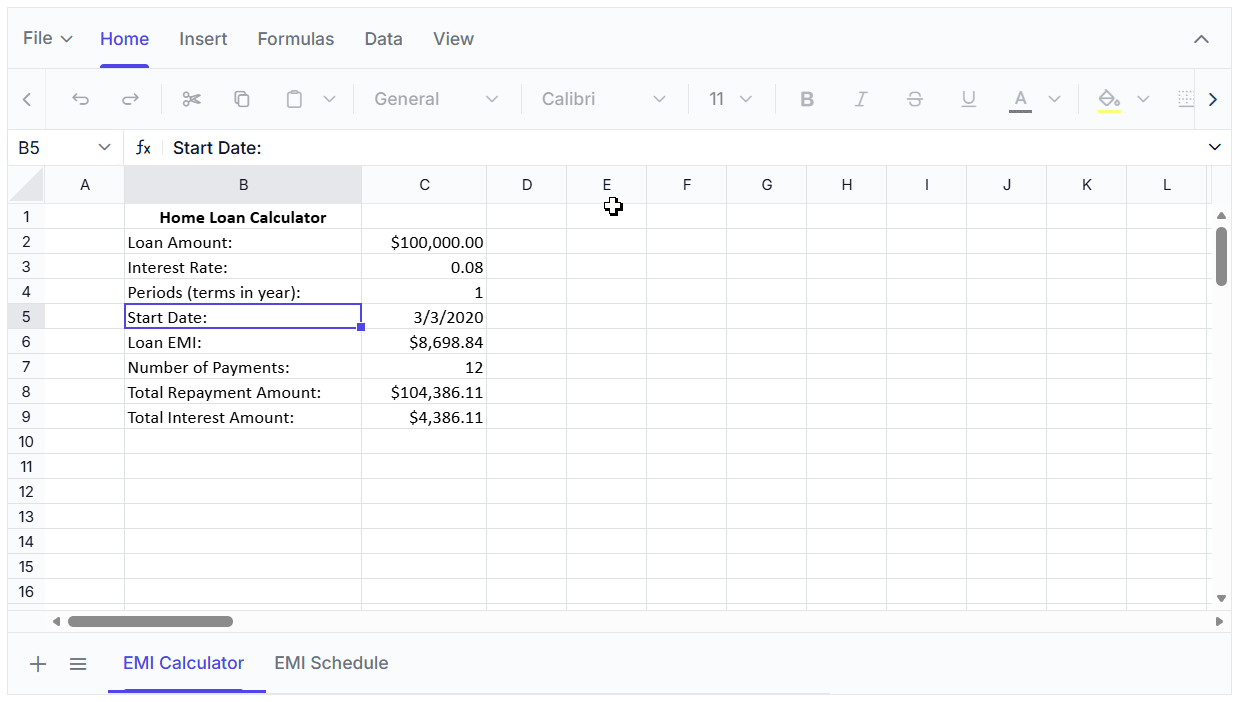Open the list of all sheets icon
This screenshot has width=1238, height=702.
(78, 664)
